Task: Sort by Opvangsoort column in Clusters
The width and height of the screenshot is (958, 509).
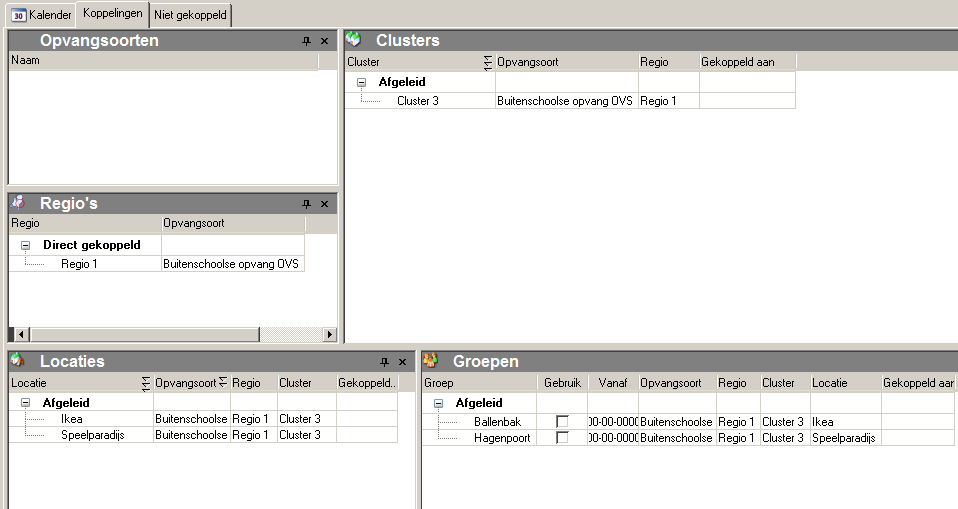Action: pyautogui.click(x=566, y=62)
